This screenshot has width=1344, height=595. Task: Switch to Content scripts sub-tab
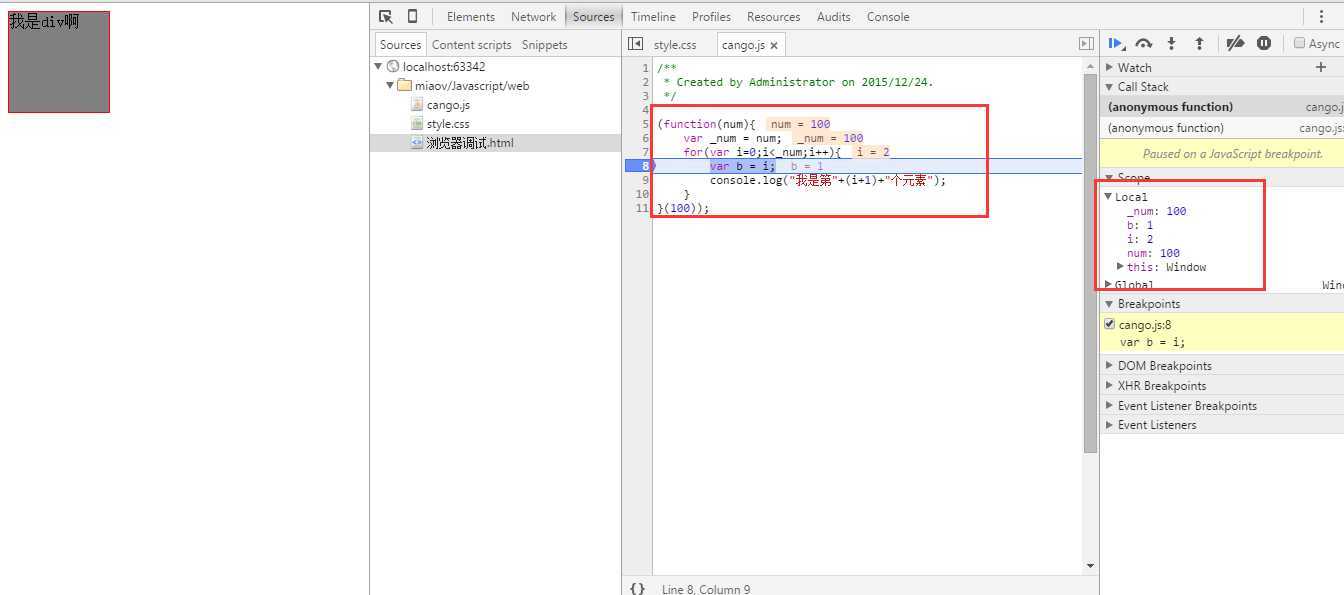coord(471,45)
